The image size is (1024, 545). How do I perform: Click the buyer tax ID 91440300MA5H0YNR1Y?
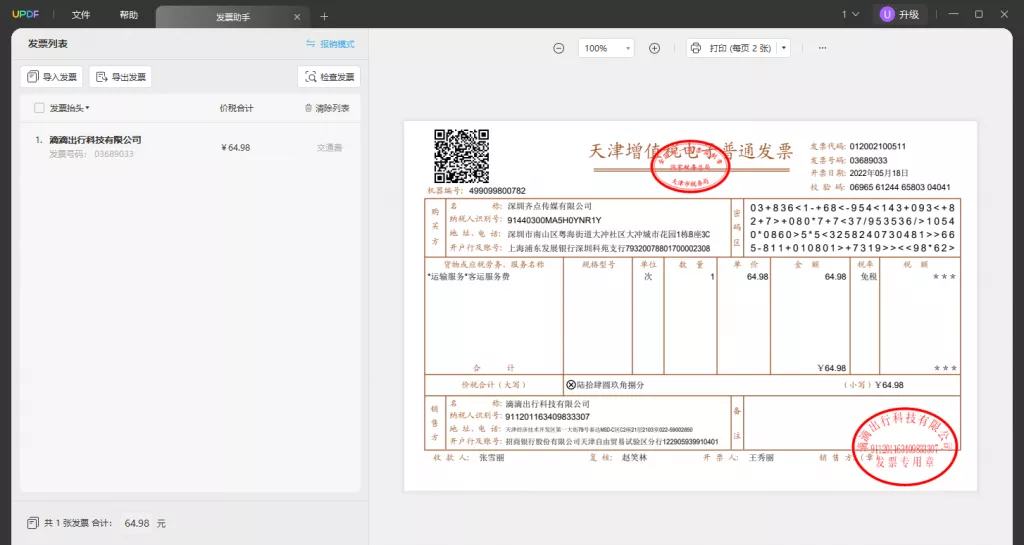pos(554,221)
